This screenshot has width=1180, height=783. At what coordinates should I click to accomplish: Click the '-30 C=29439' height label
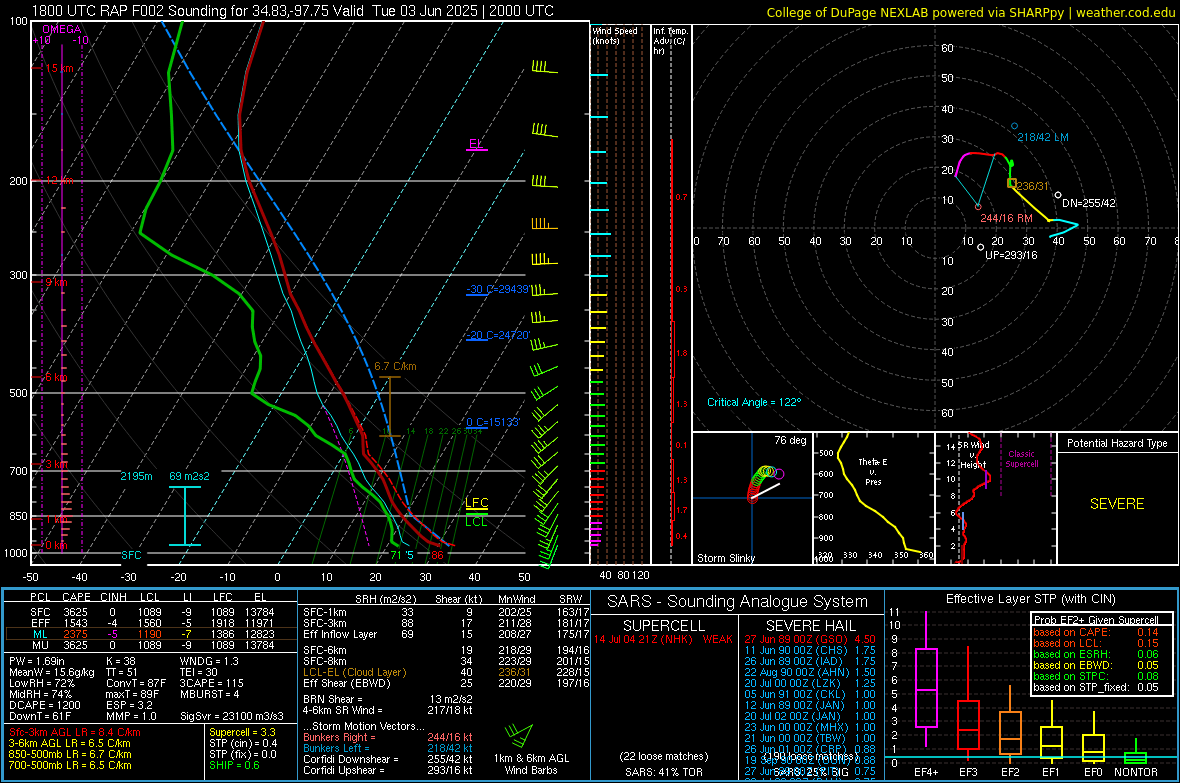tap(497, 289)
